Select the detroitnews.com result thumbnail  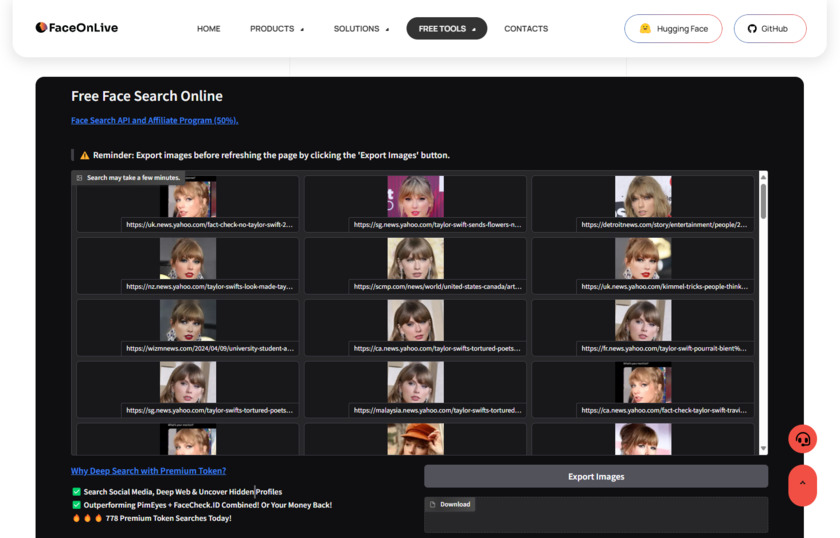643,197
